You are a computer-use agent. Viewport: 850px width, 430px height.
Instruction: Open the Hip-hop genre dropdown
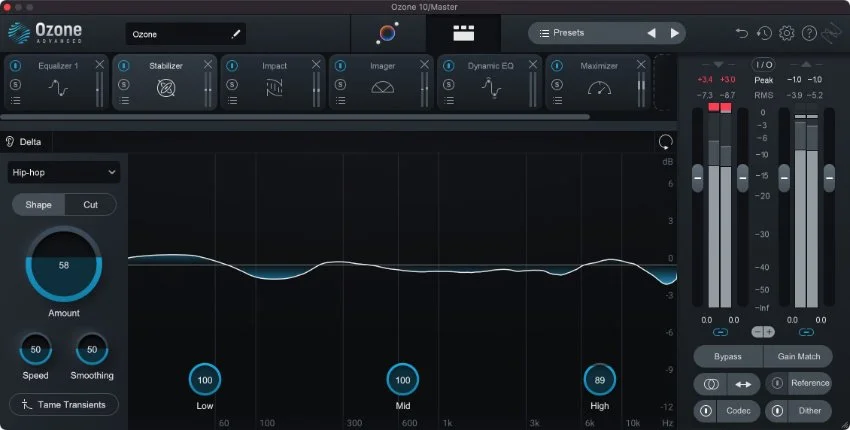(64, 172)
